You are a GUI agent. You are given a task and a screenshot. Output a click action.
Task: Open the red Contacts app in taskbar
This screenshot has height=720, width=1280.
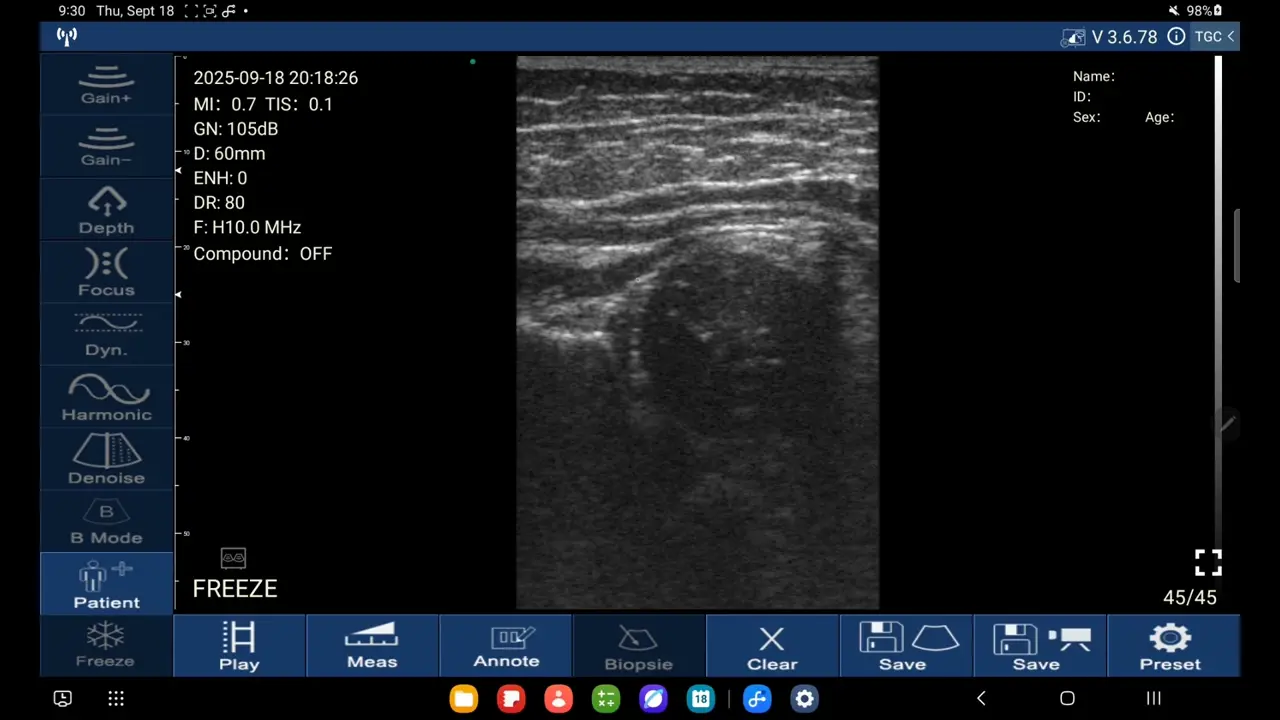coord(559,699)
